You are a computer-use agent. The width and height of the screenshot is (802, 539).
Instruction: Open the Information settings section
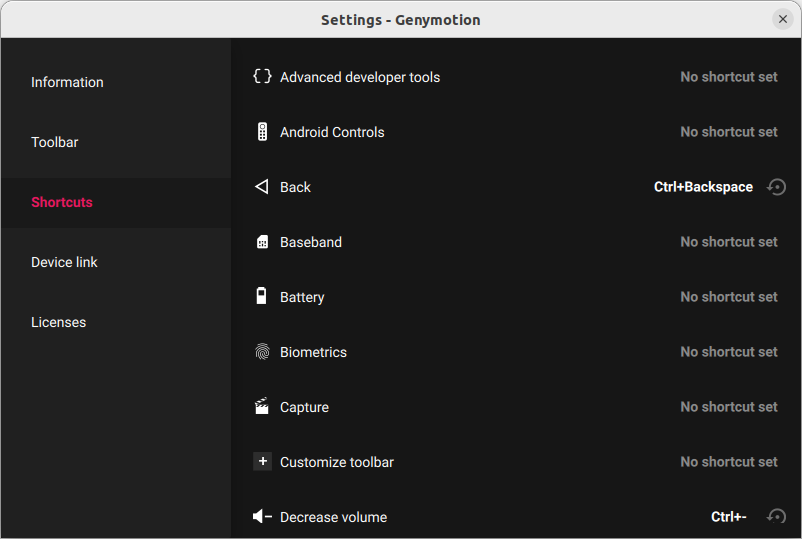[67, 82]
